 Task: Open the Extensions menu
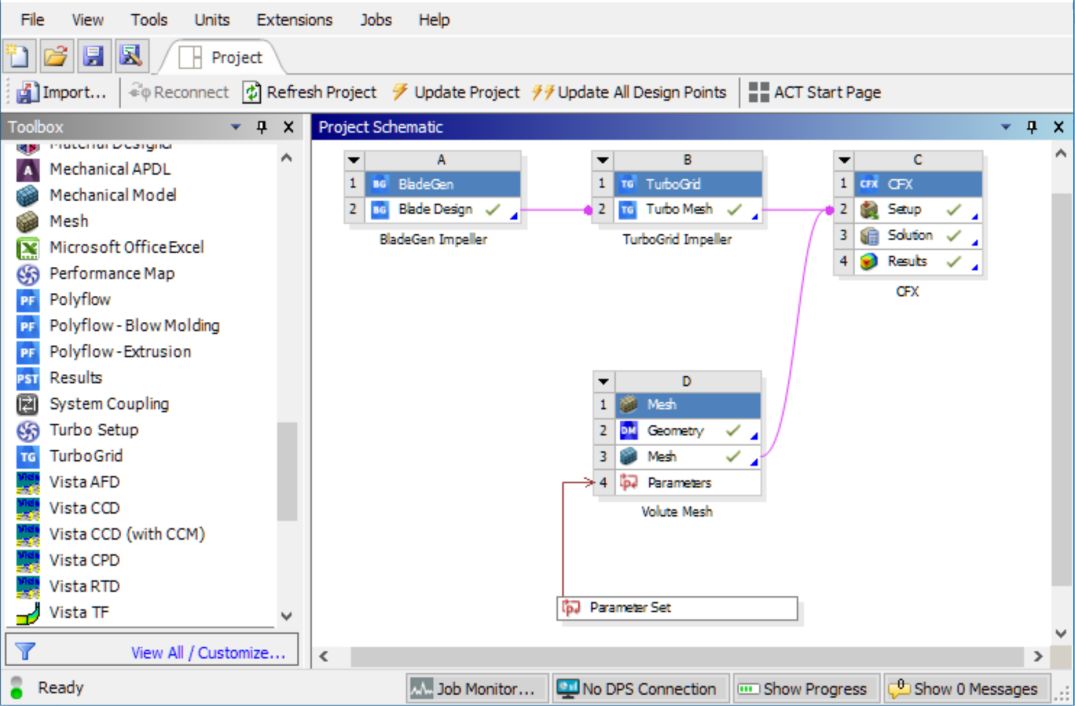pyautogui.click(x=294, y=20)
